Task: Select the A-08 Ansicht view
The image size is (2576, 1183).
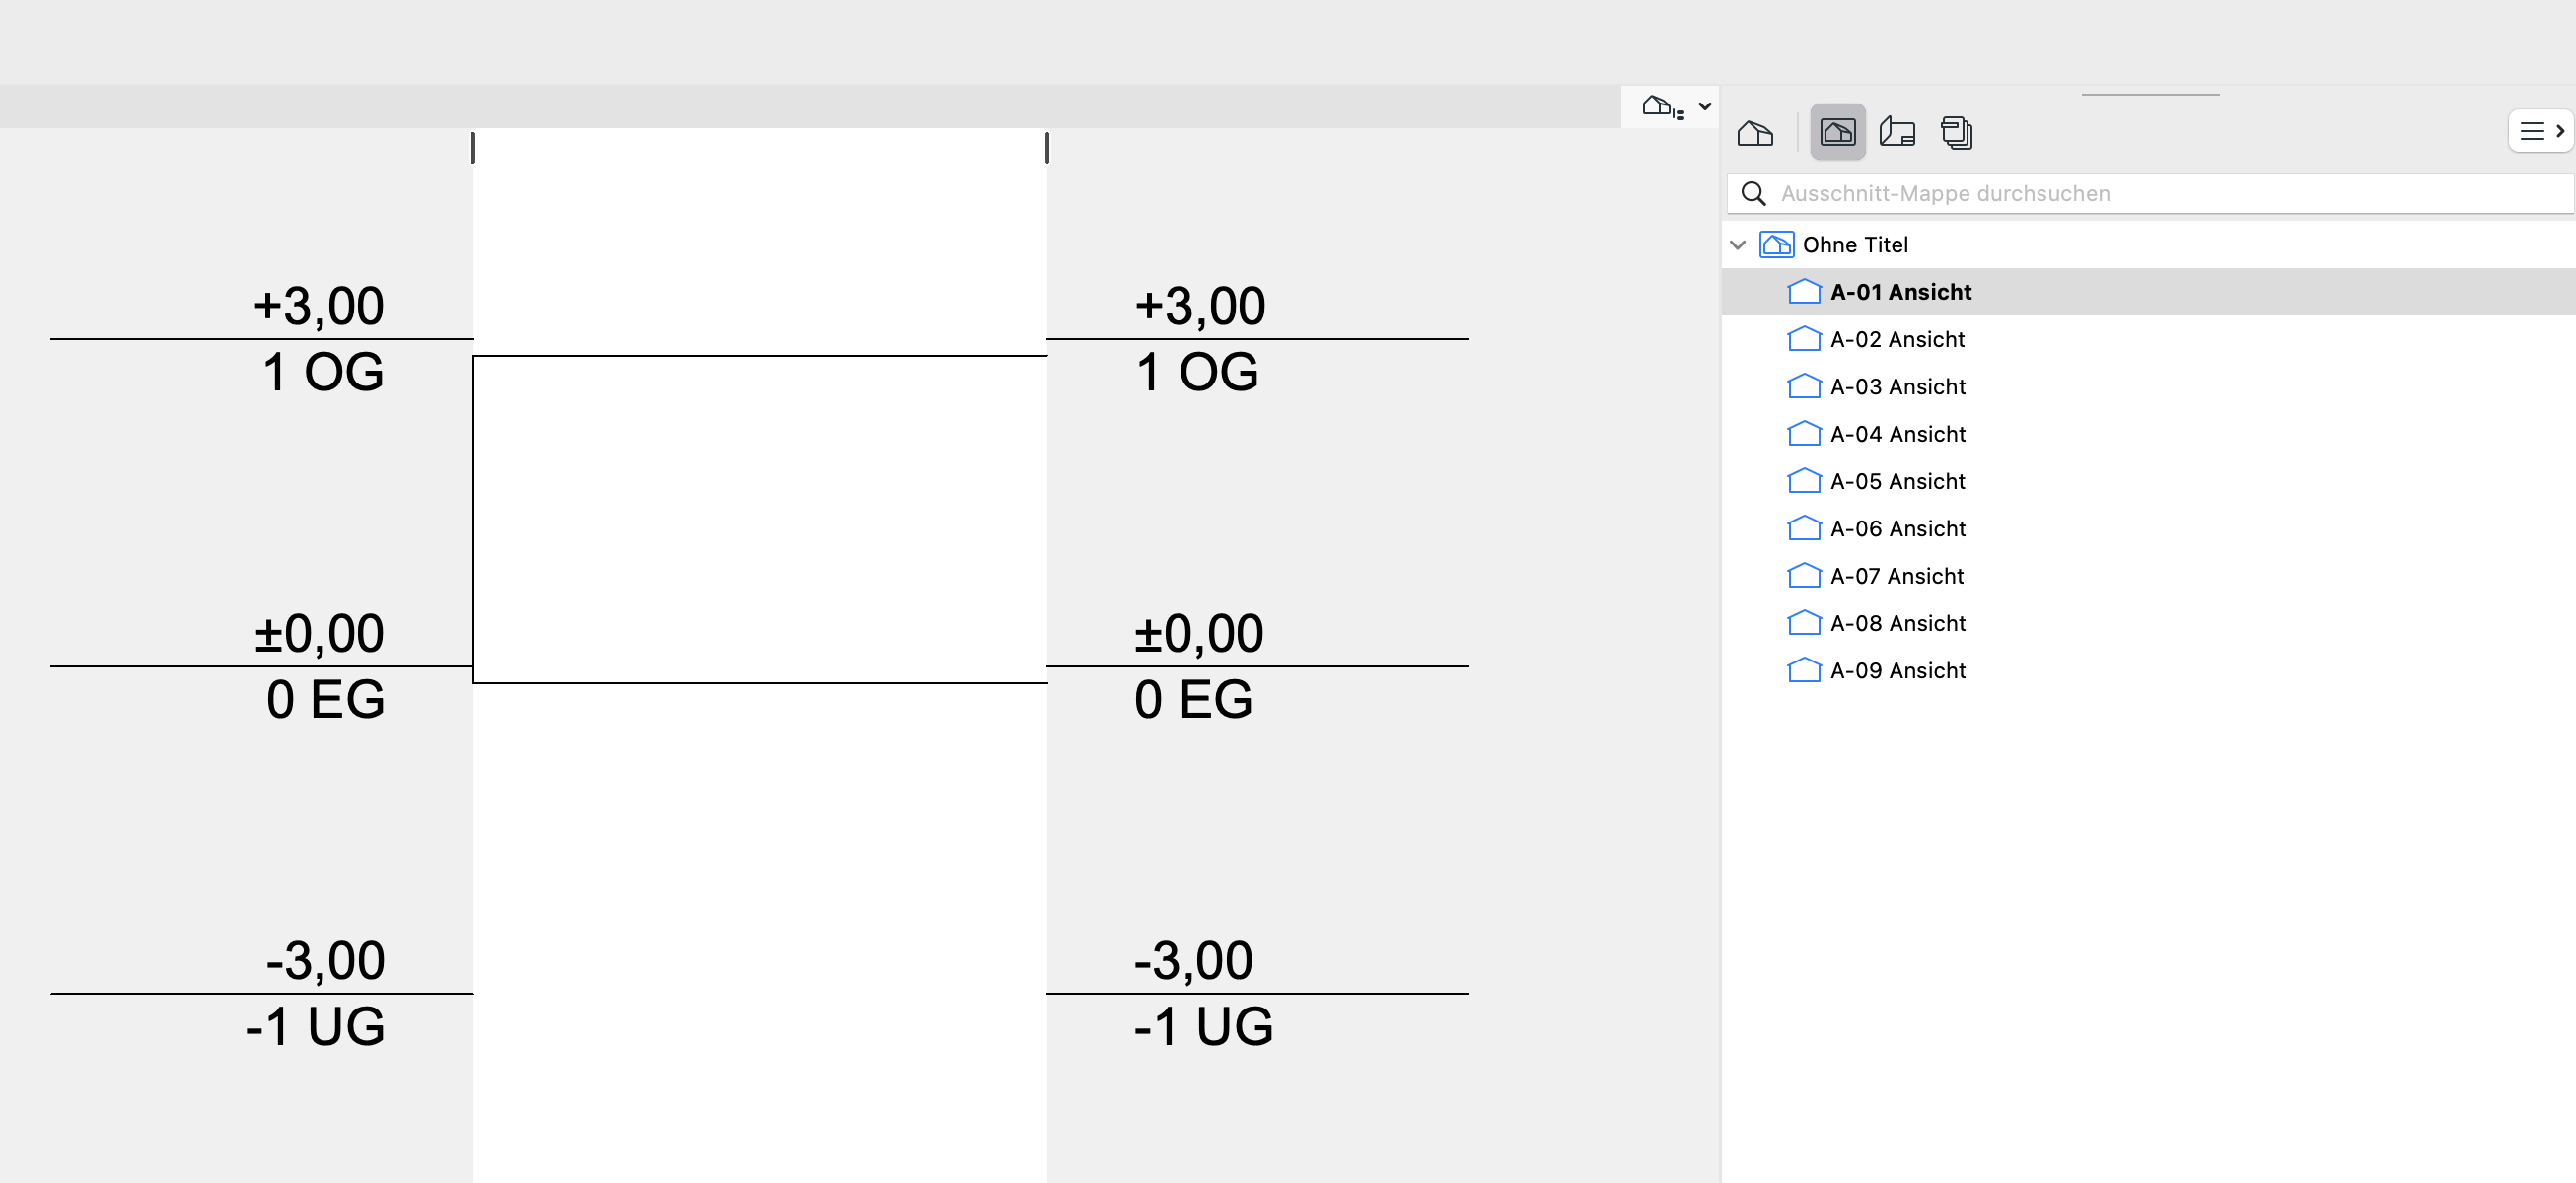Action: coord(2148,623)
